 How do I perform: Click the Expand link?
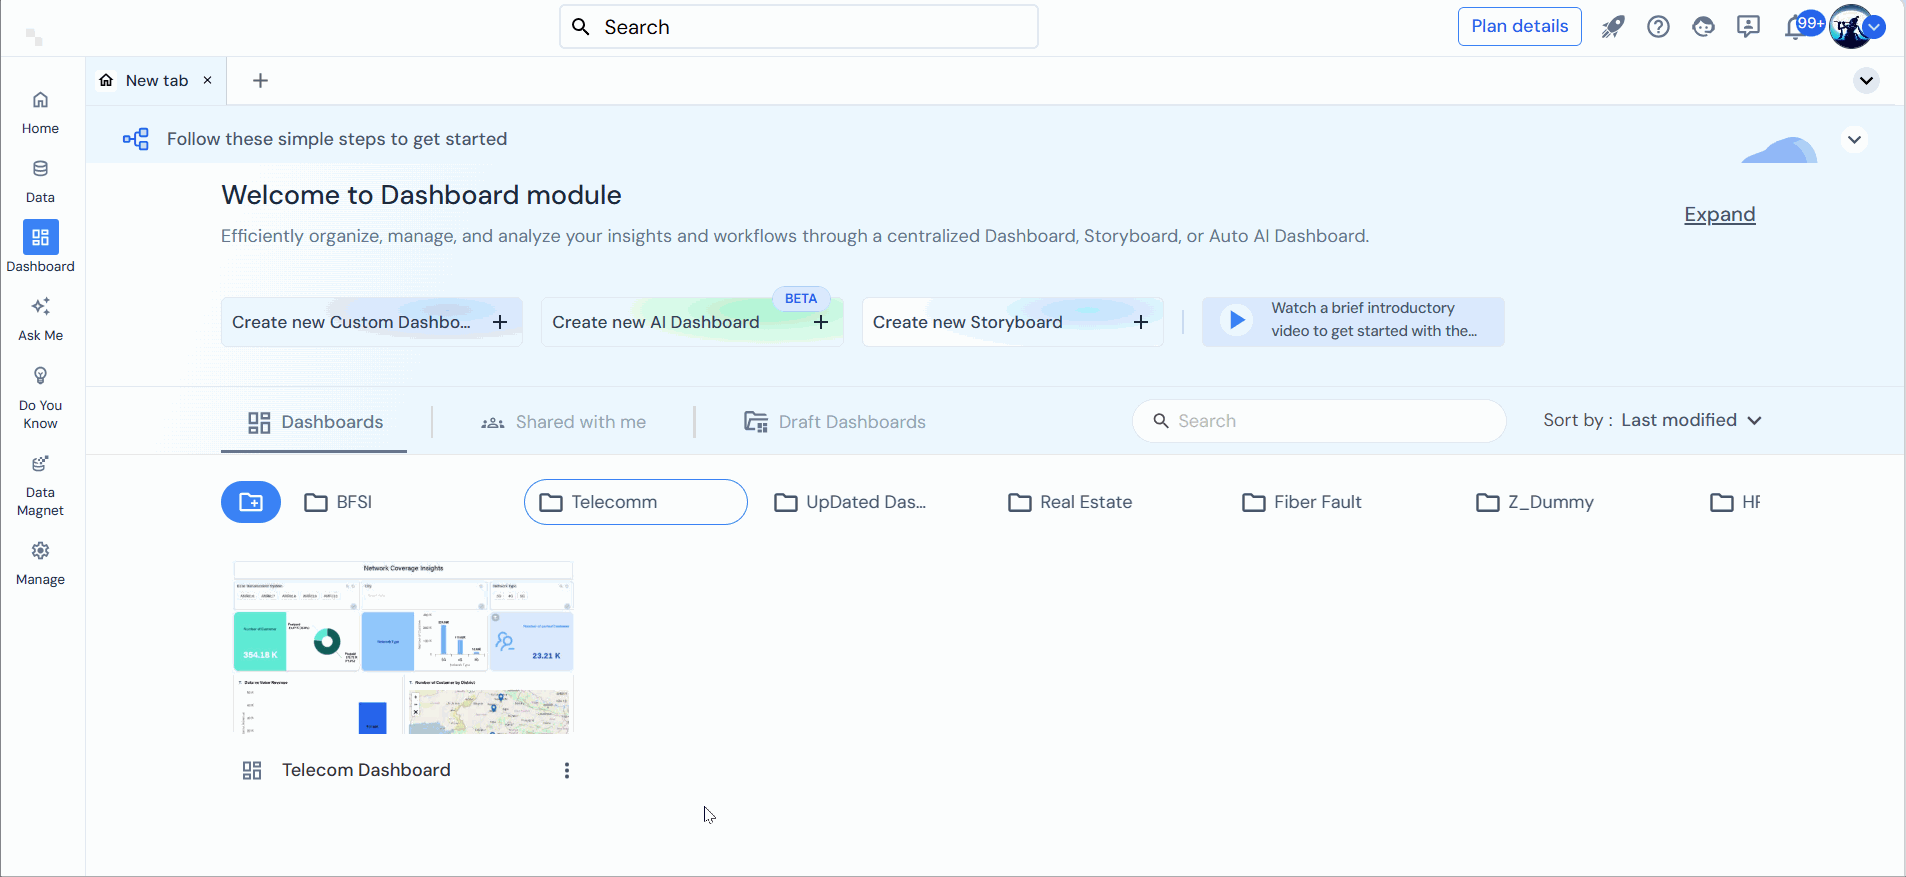(1719, 215)
